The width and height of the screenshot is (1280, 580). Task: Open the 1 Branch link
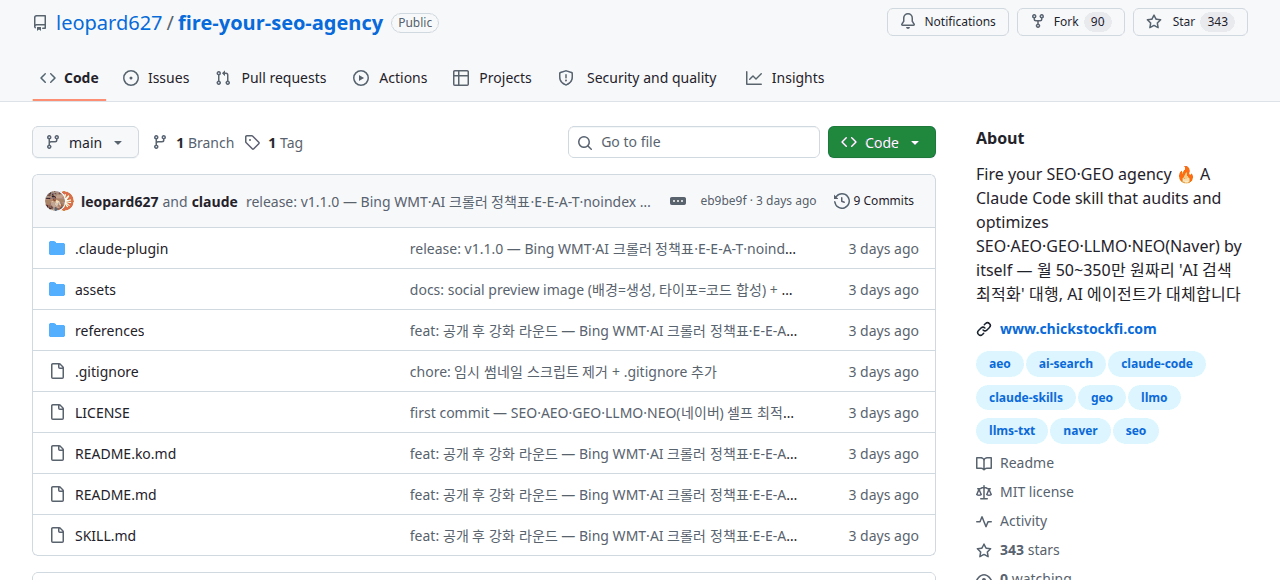point(193,143)
